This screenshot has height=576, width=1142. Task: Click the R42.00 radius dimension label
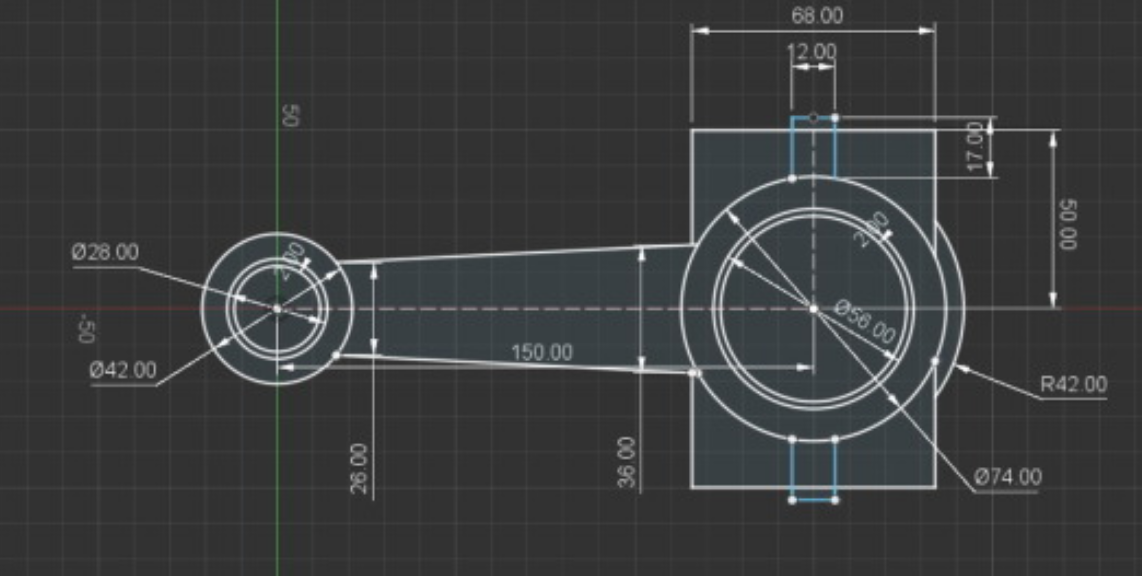(1073, 385)
